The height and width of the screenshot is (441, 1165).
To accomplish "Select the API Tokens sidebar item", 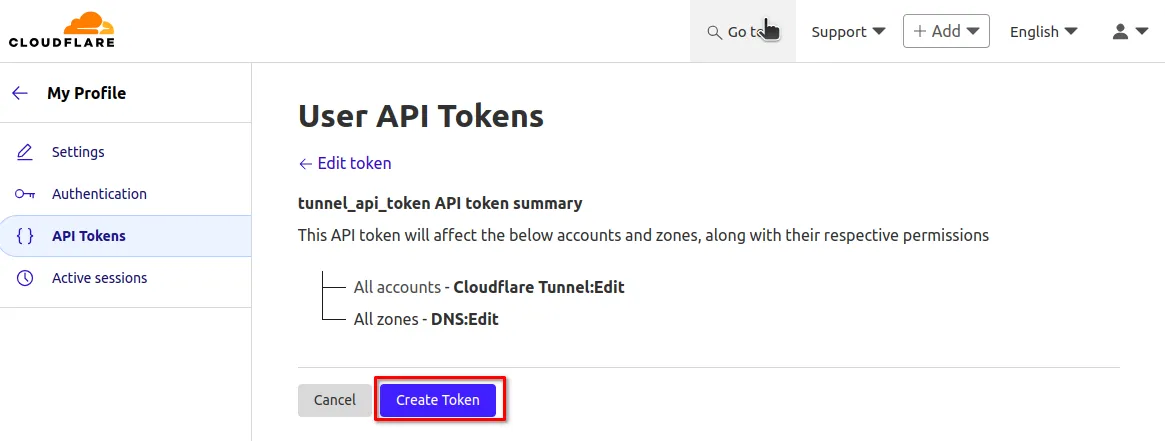I will coord(89,236).
